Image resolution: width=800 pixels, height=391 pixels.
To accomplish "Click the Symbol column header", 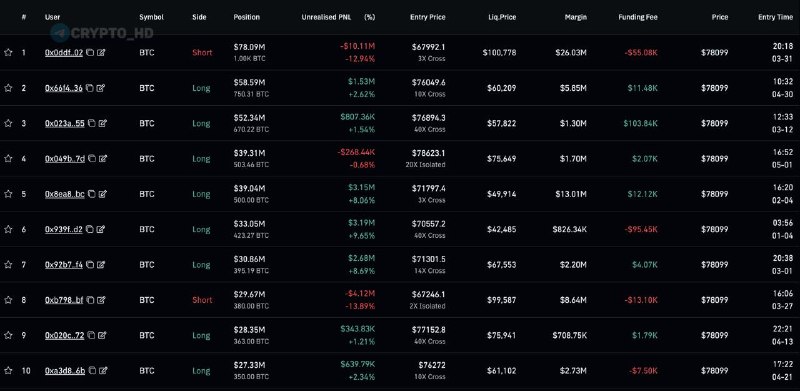I will 151,17.
